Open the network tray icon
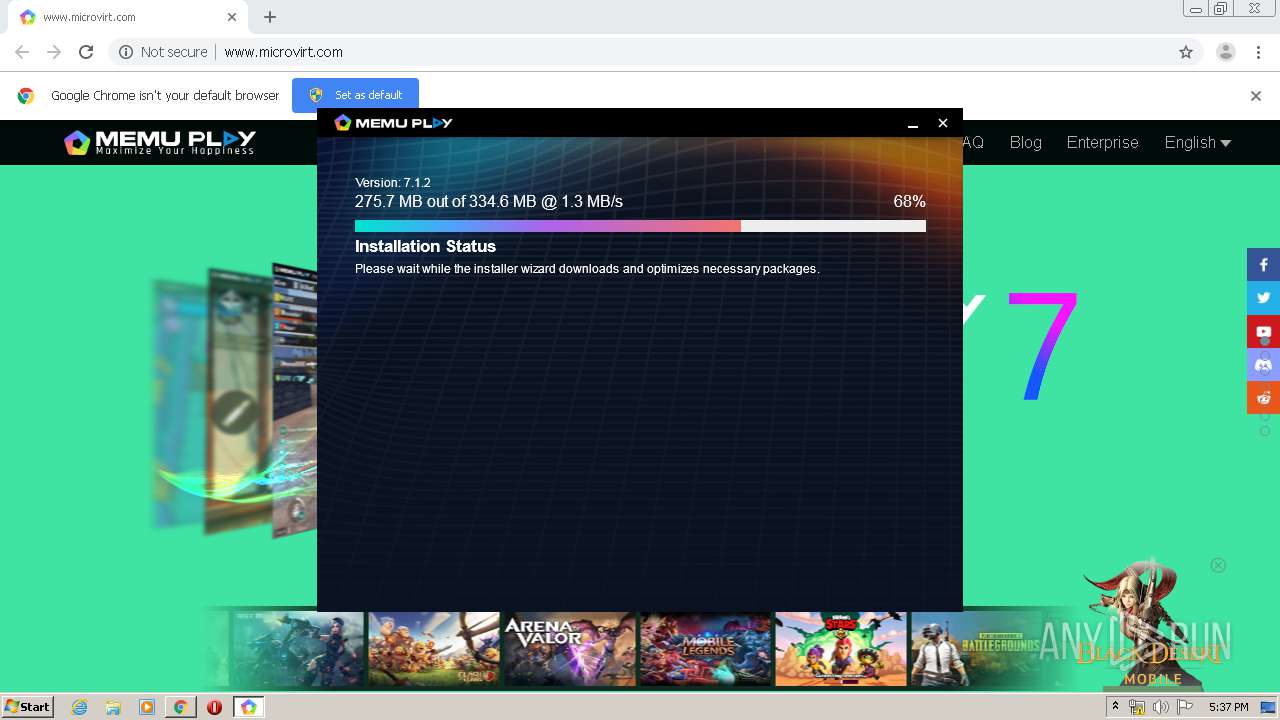Viewport: 1280px width, 720px height. [1137, 707]
